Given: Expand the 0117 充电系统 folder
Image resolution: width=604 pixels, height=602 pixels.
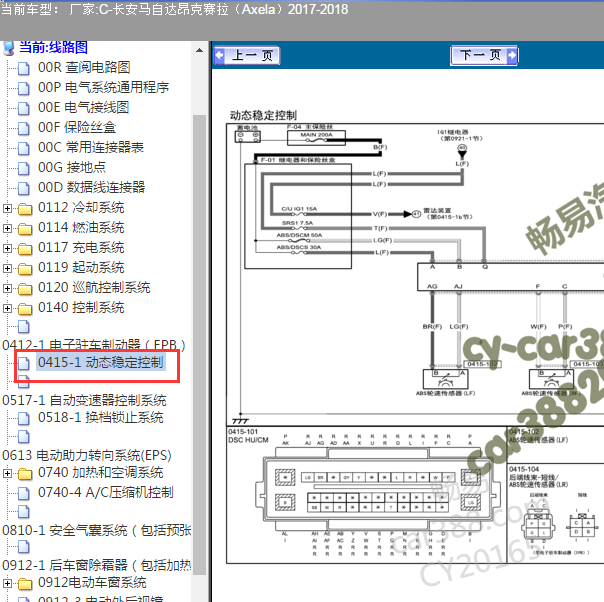Looking at the screenshot, I should 7,248.
